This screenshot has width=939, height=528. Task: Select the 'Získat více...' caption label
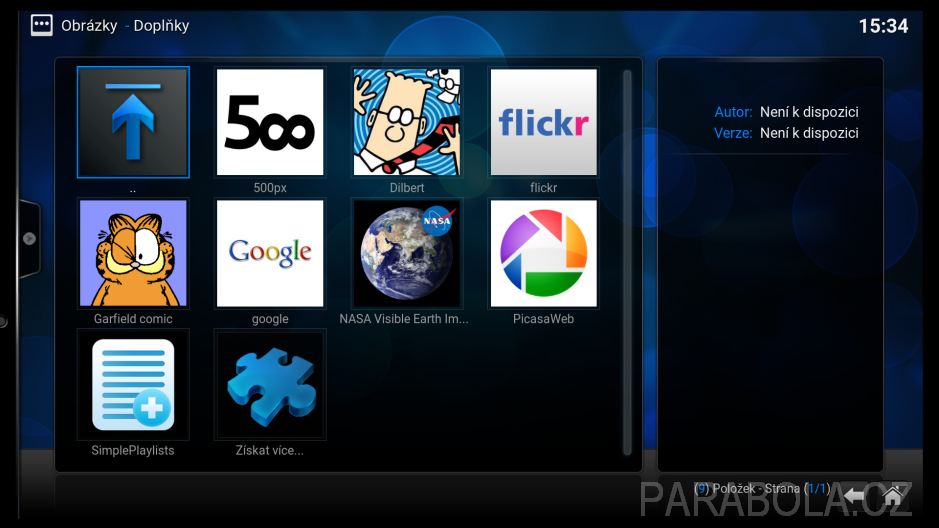(269, 450)
